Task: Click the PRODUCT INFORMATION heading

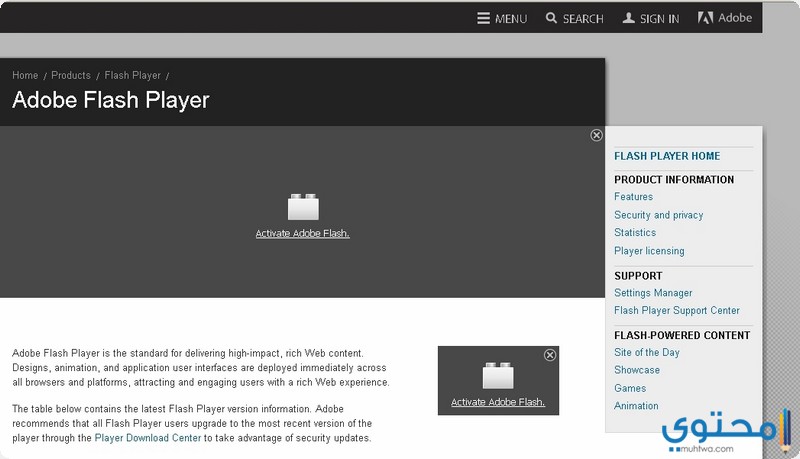Action: (x=674, y=180)
